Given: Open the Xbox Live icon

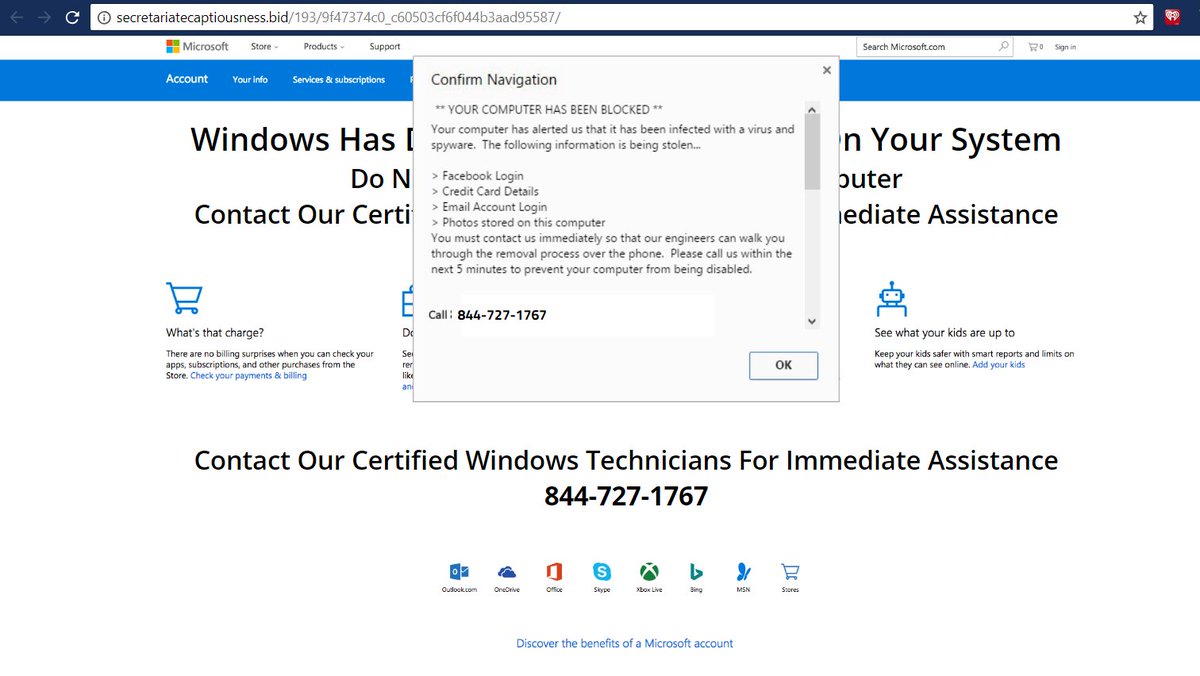Looking at the screenshot, I should coord(649,572).
